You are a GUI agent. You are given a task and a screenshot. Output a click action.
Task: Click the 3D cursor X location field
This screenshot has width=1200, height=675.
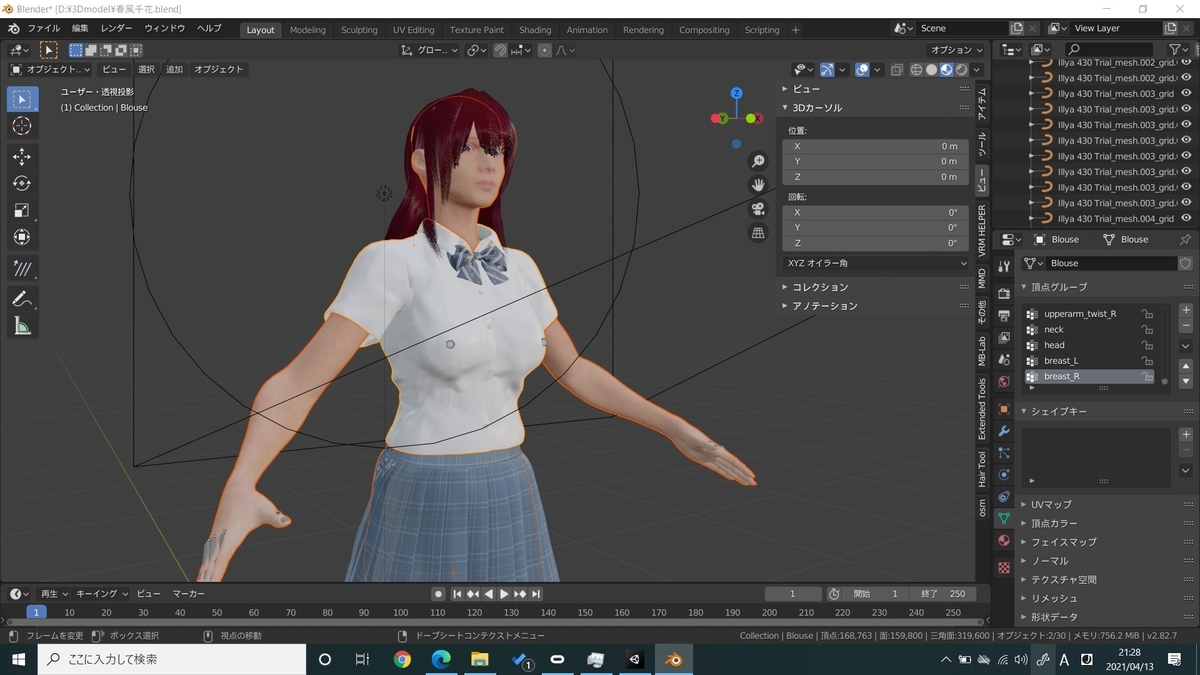[x=875, y=146]
